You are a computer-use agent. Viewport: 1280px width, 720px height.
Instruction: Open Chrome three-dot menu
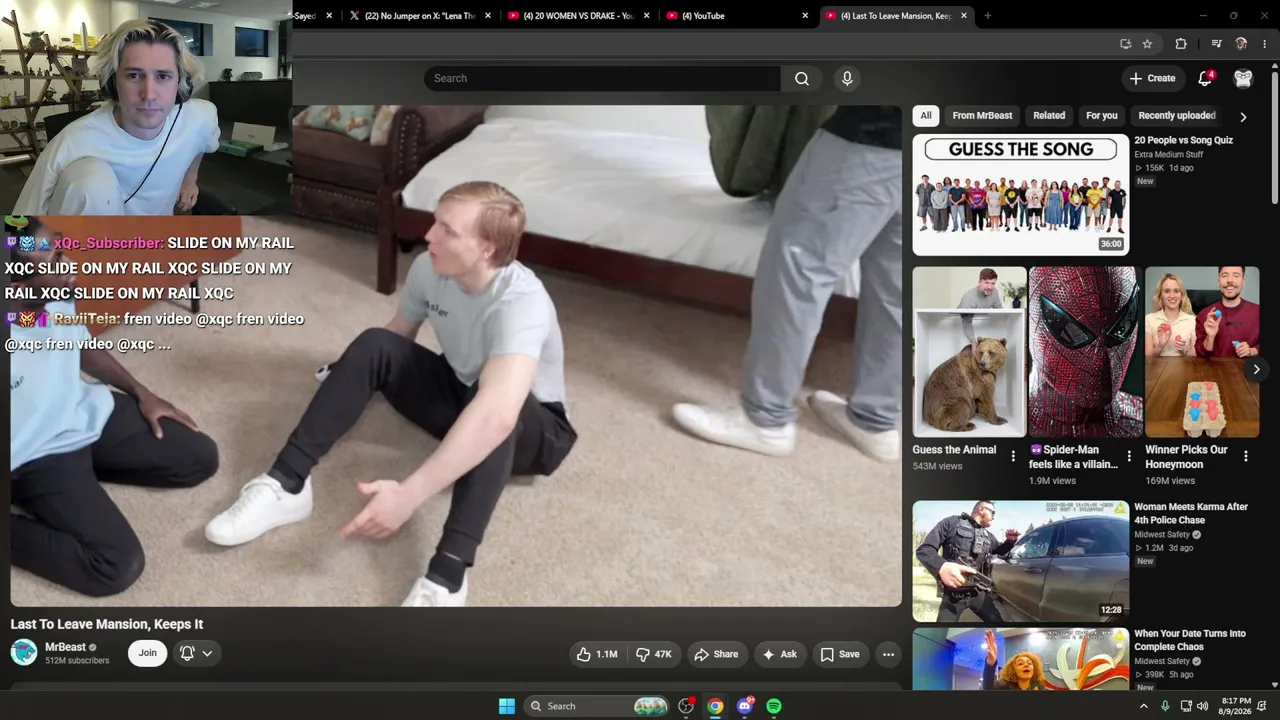[1265, 44]
